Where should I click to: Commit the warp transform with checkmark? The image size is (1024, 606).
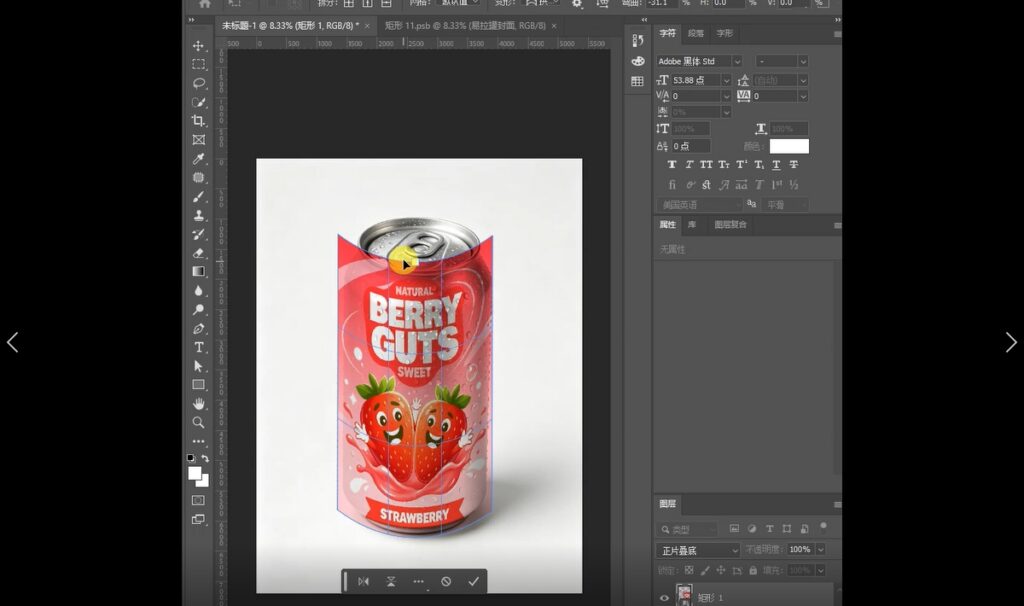(x=473, y=581)
